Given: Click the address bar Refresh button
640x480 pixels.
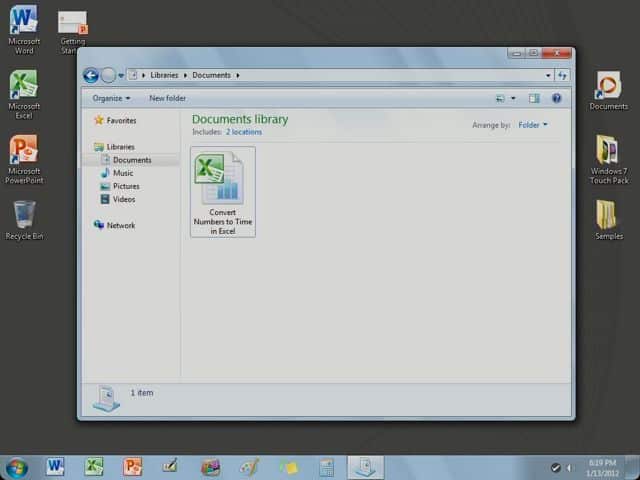Looking at the screenshot, I should [x=562, y=76].
